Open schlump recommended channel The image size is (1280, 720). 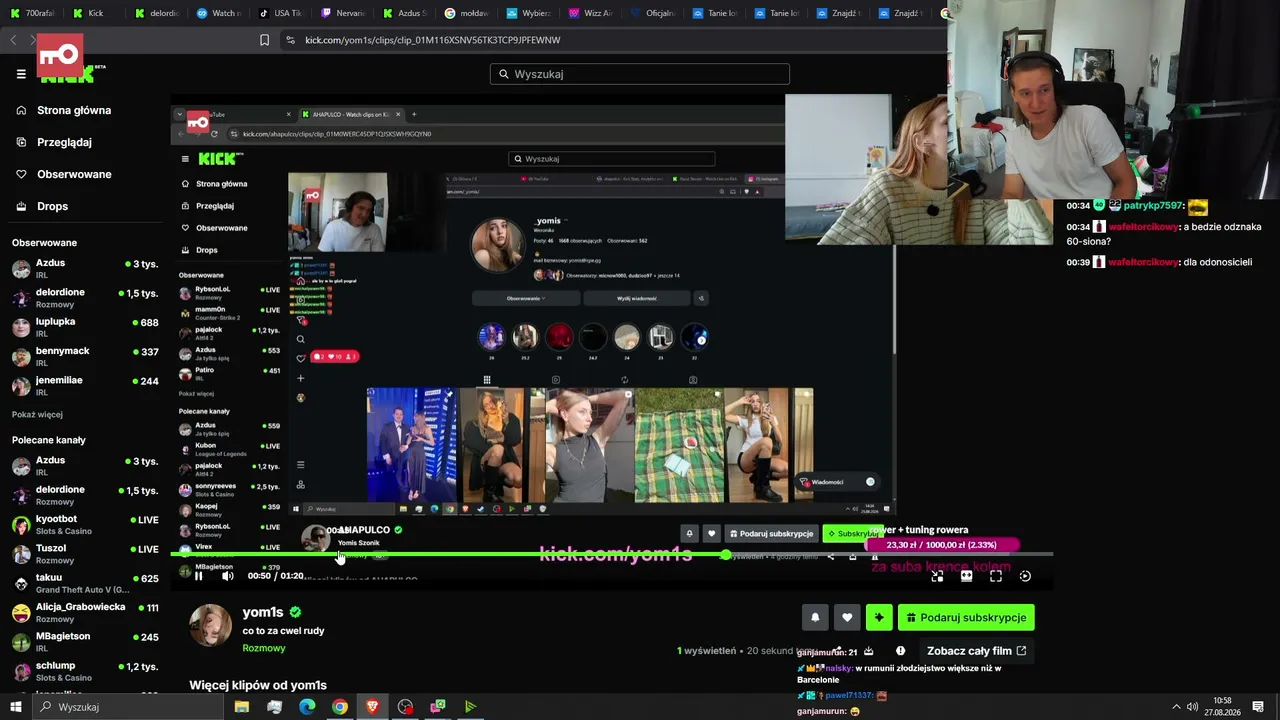[x=85, y=671]
